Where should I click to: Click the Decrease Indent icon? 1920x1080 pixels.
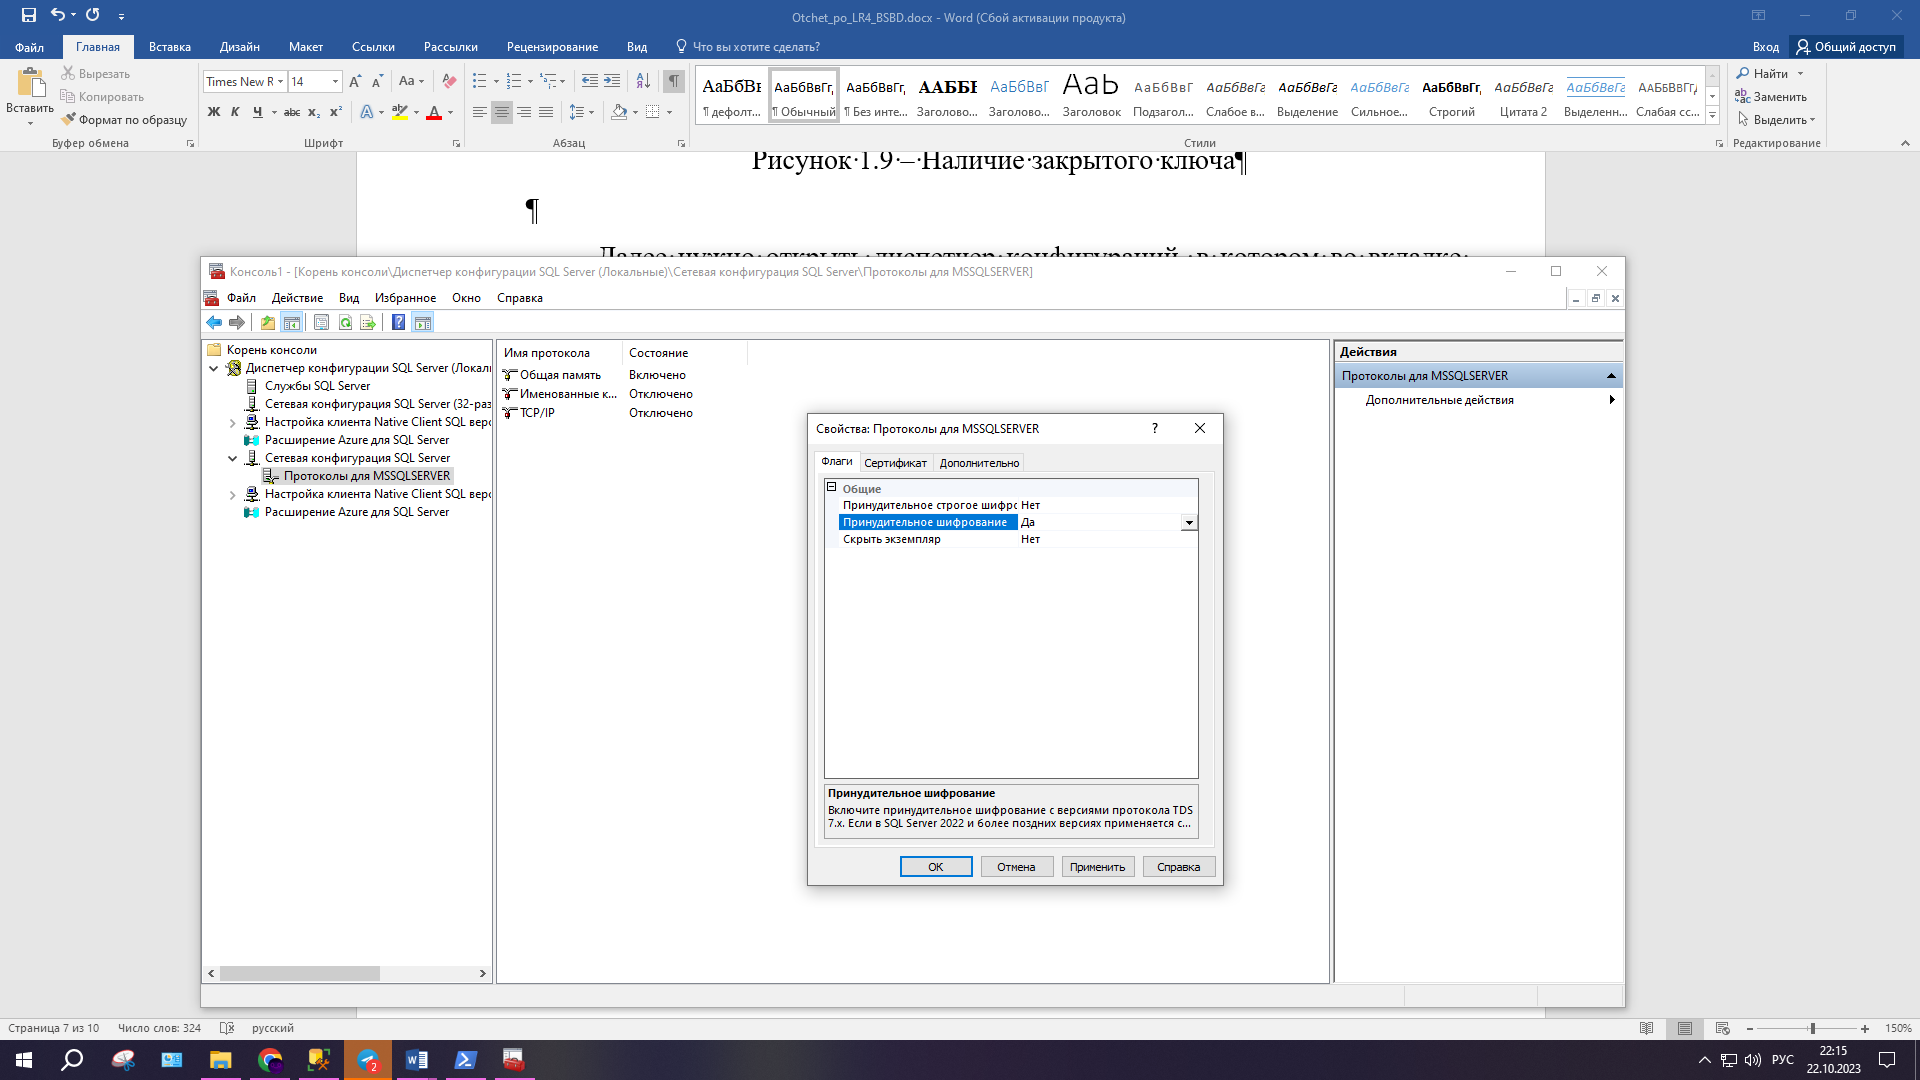[x=590, y=81]
